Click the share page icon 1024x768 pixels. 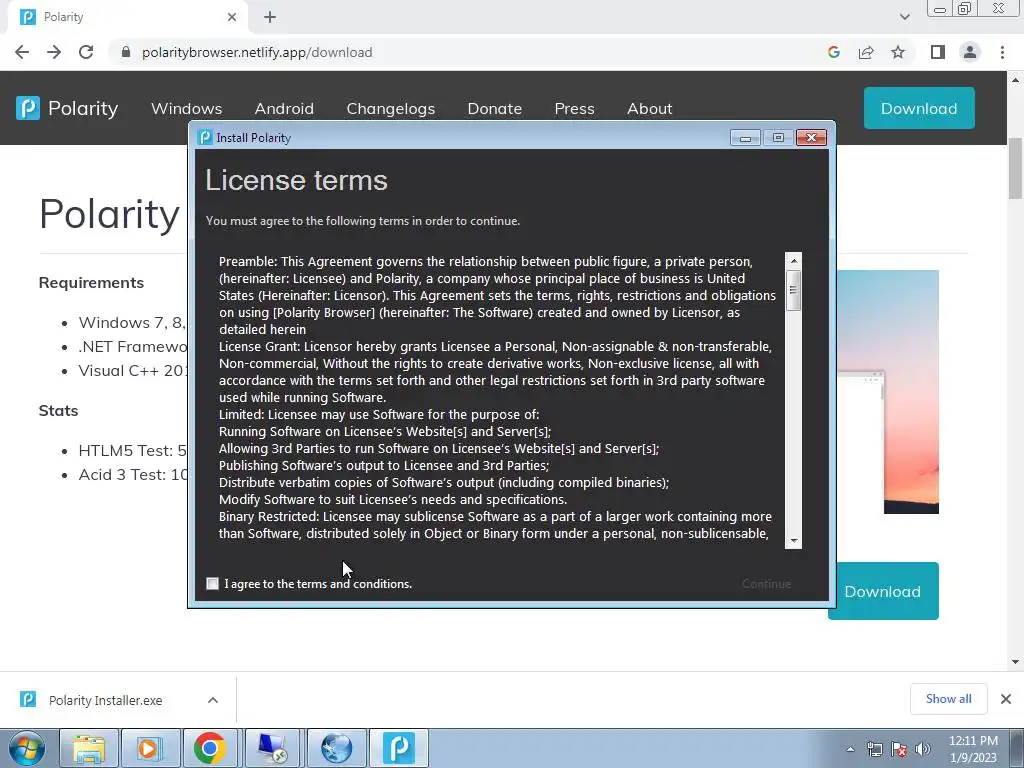pyautogui.click(x=866, y=52)
